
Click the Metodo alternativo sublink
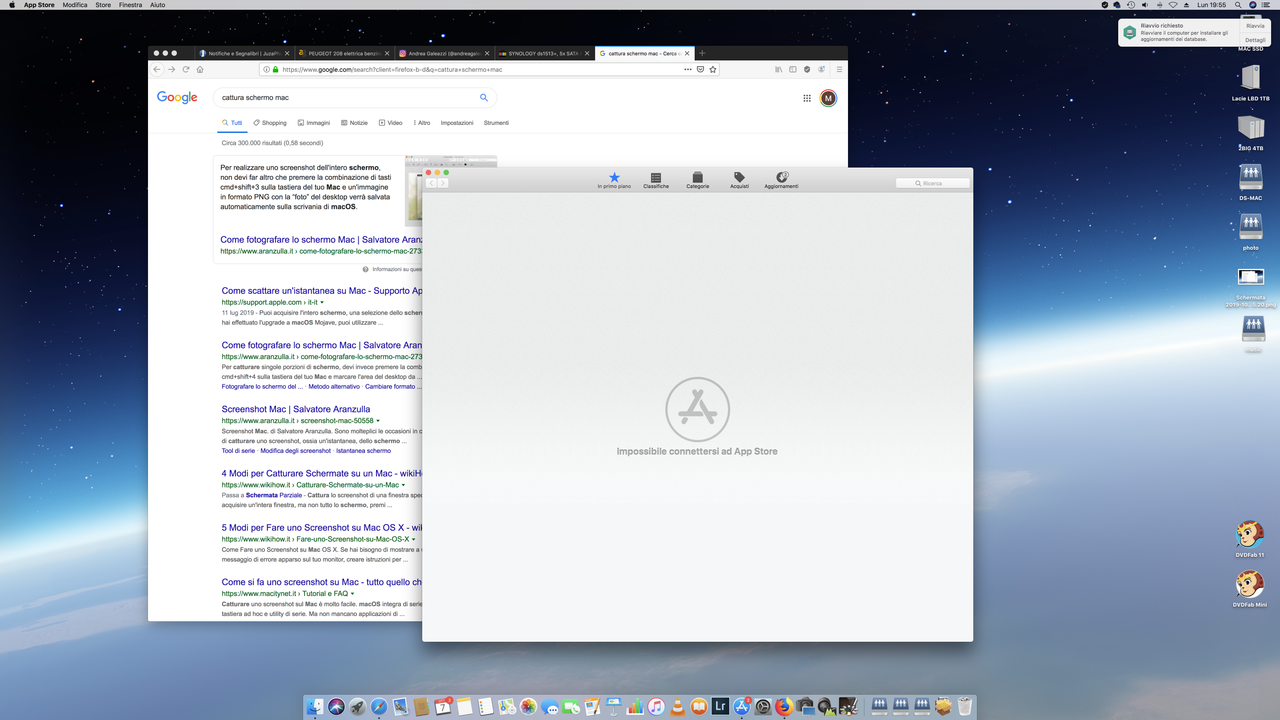pyautogui.click(x=334, y=386)
